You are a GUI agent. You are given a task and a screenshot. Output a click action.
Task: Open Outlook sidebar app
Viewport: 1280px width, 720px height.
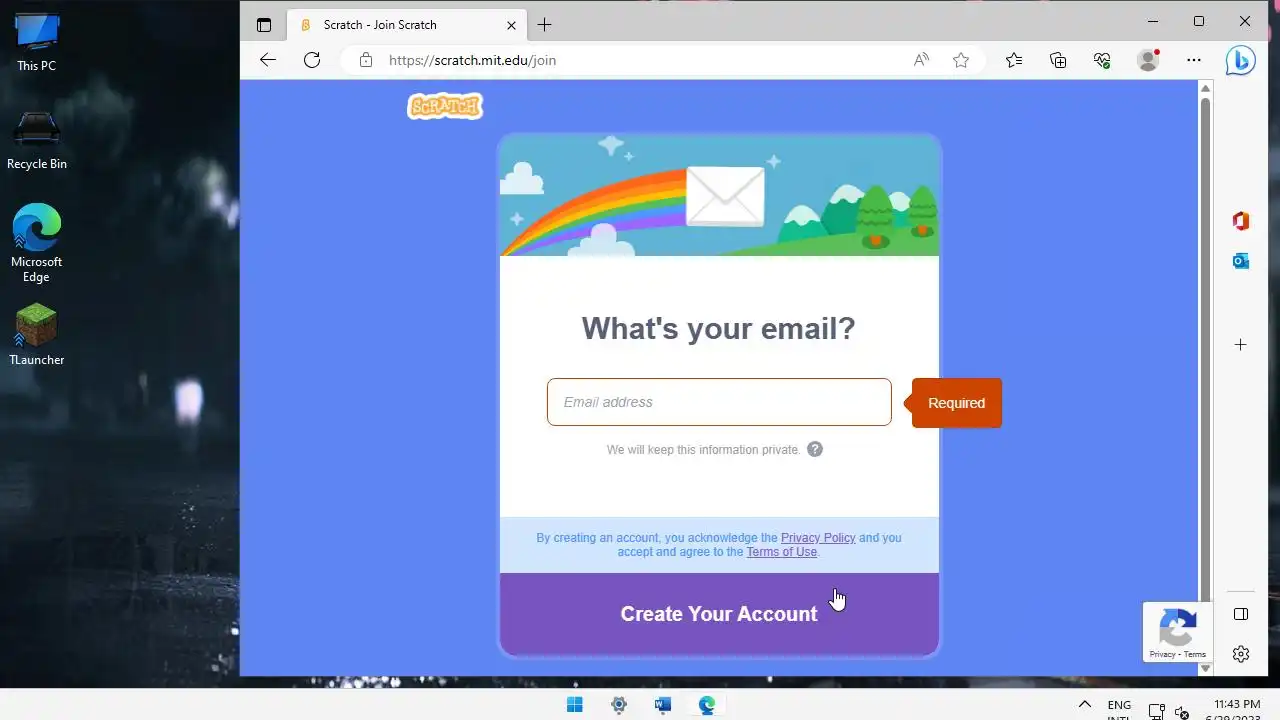click(1241, 261)
